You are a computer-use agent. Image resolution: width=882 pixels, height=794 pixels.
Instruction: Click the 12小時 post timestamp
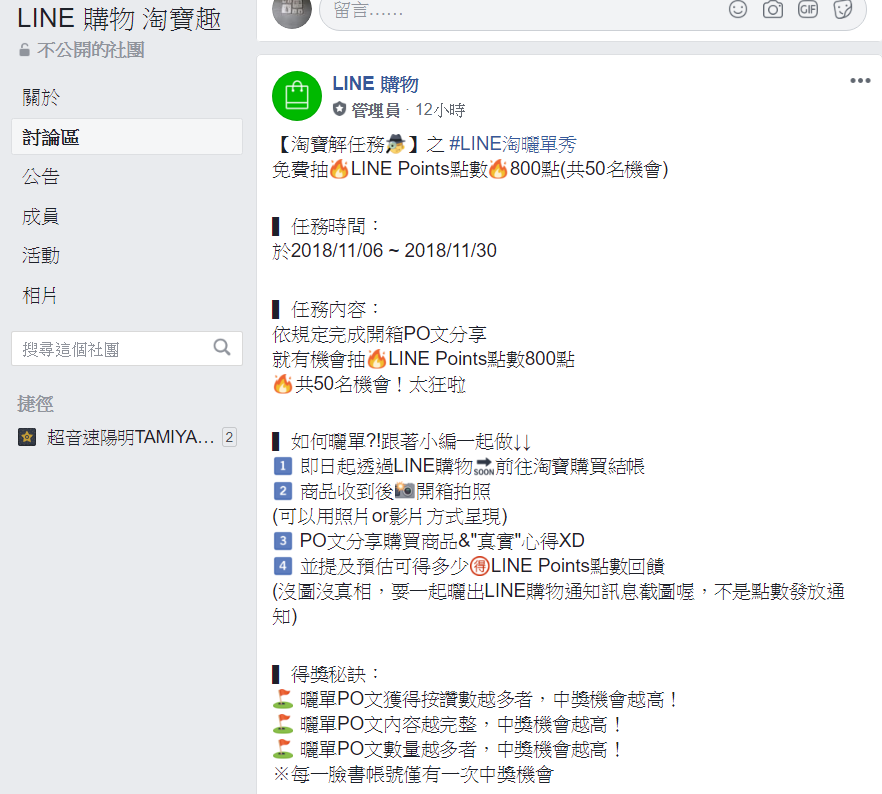[x=440, y=110]
